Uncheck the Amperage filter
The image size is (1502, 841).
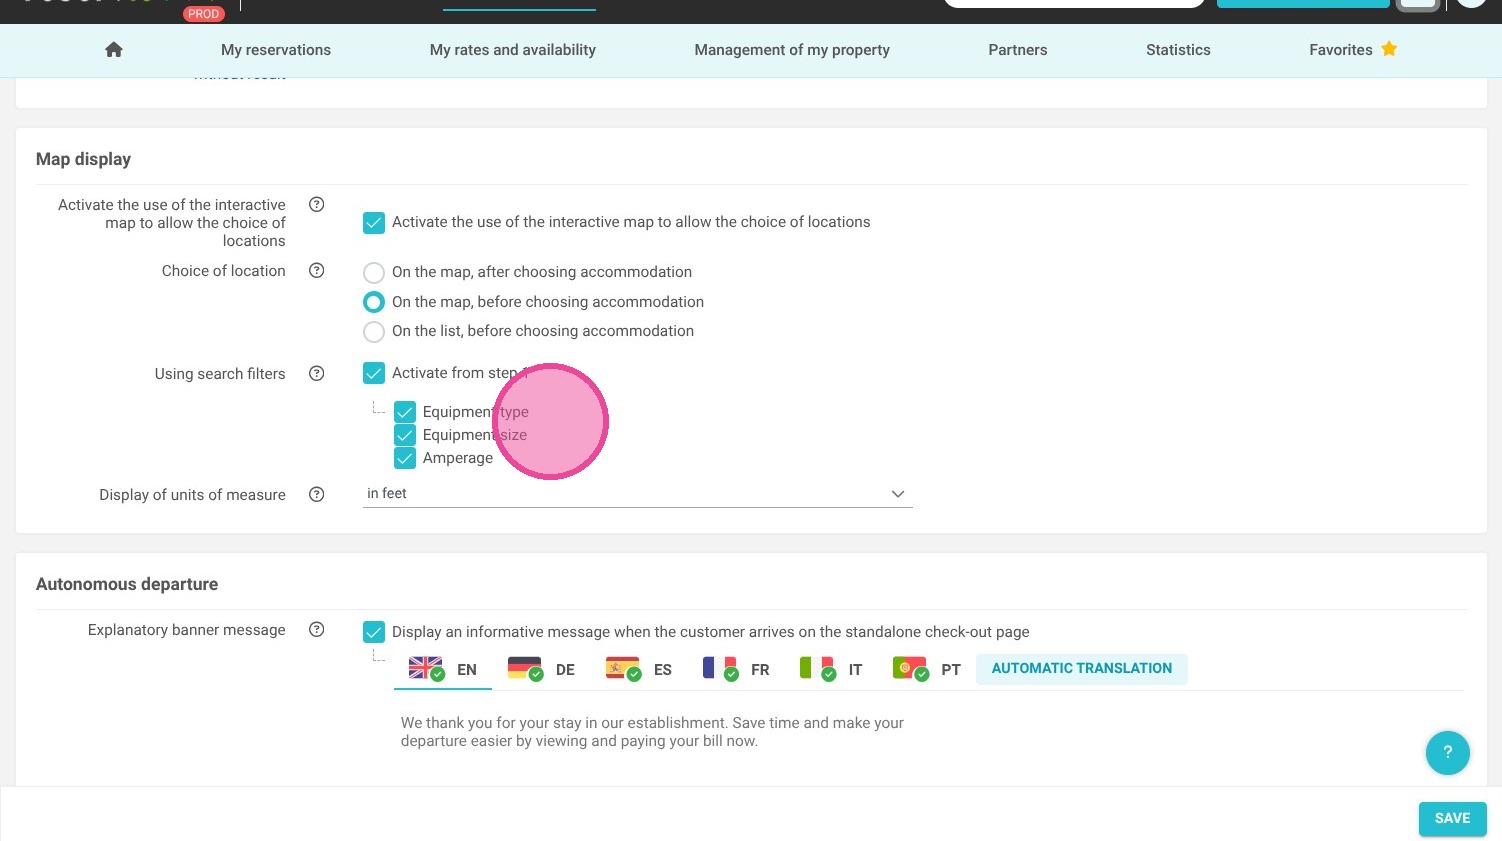tap(405, 458)
